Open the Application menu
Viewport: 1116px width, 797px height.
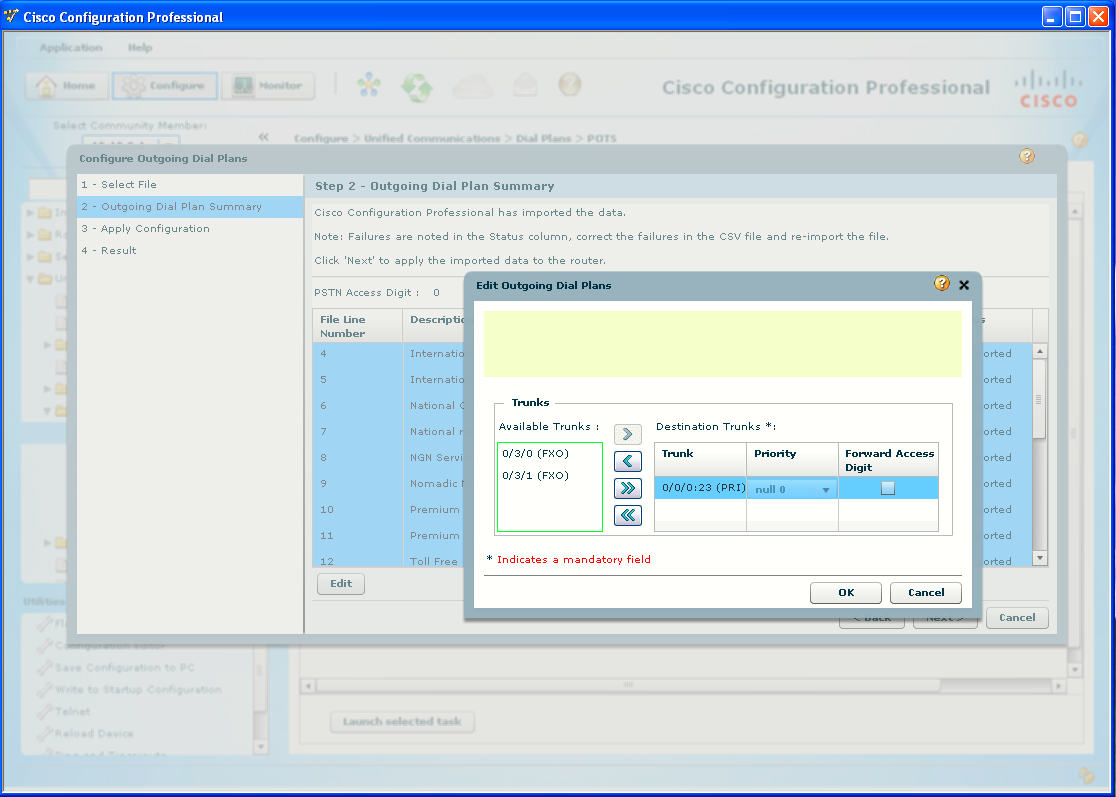[71, 48]
